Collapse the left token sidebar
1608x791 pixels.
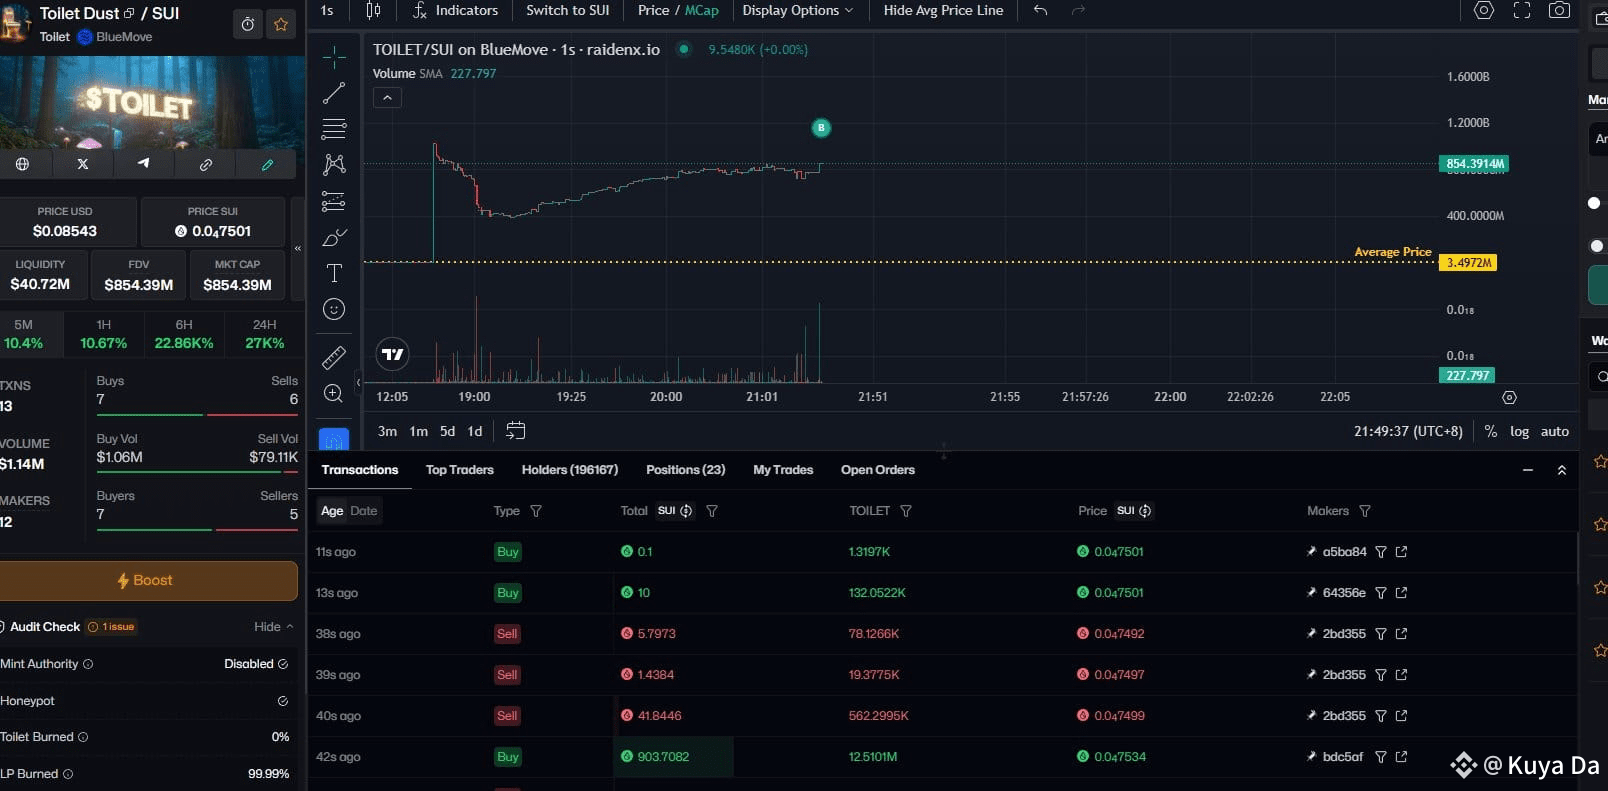pyautogui.click(x=298, y=248)
